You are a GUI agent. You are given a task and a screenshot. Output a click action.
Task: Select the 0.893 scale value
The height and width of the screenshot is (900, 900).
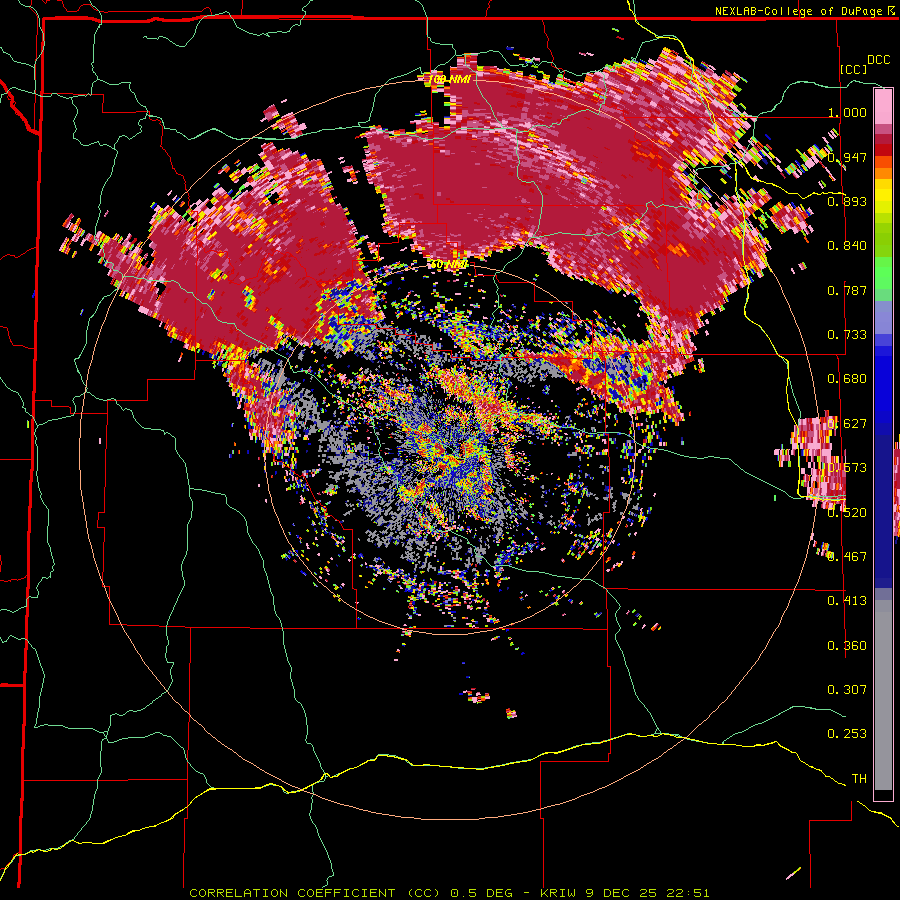tap(847, 201)
